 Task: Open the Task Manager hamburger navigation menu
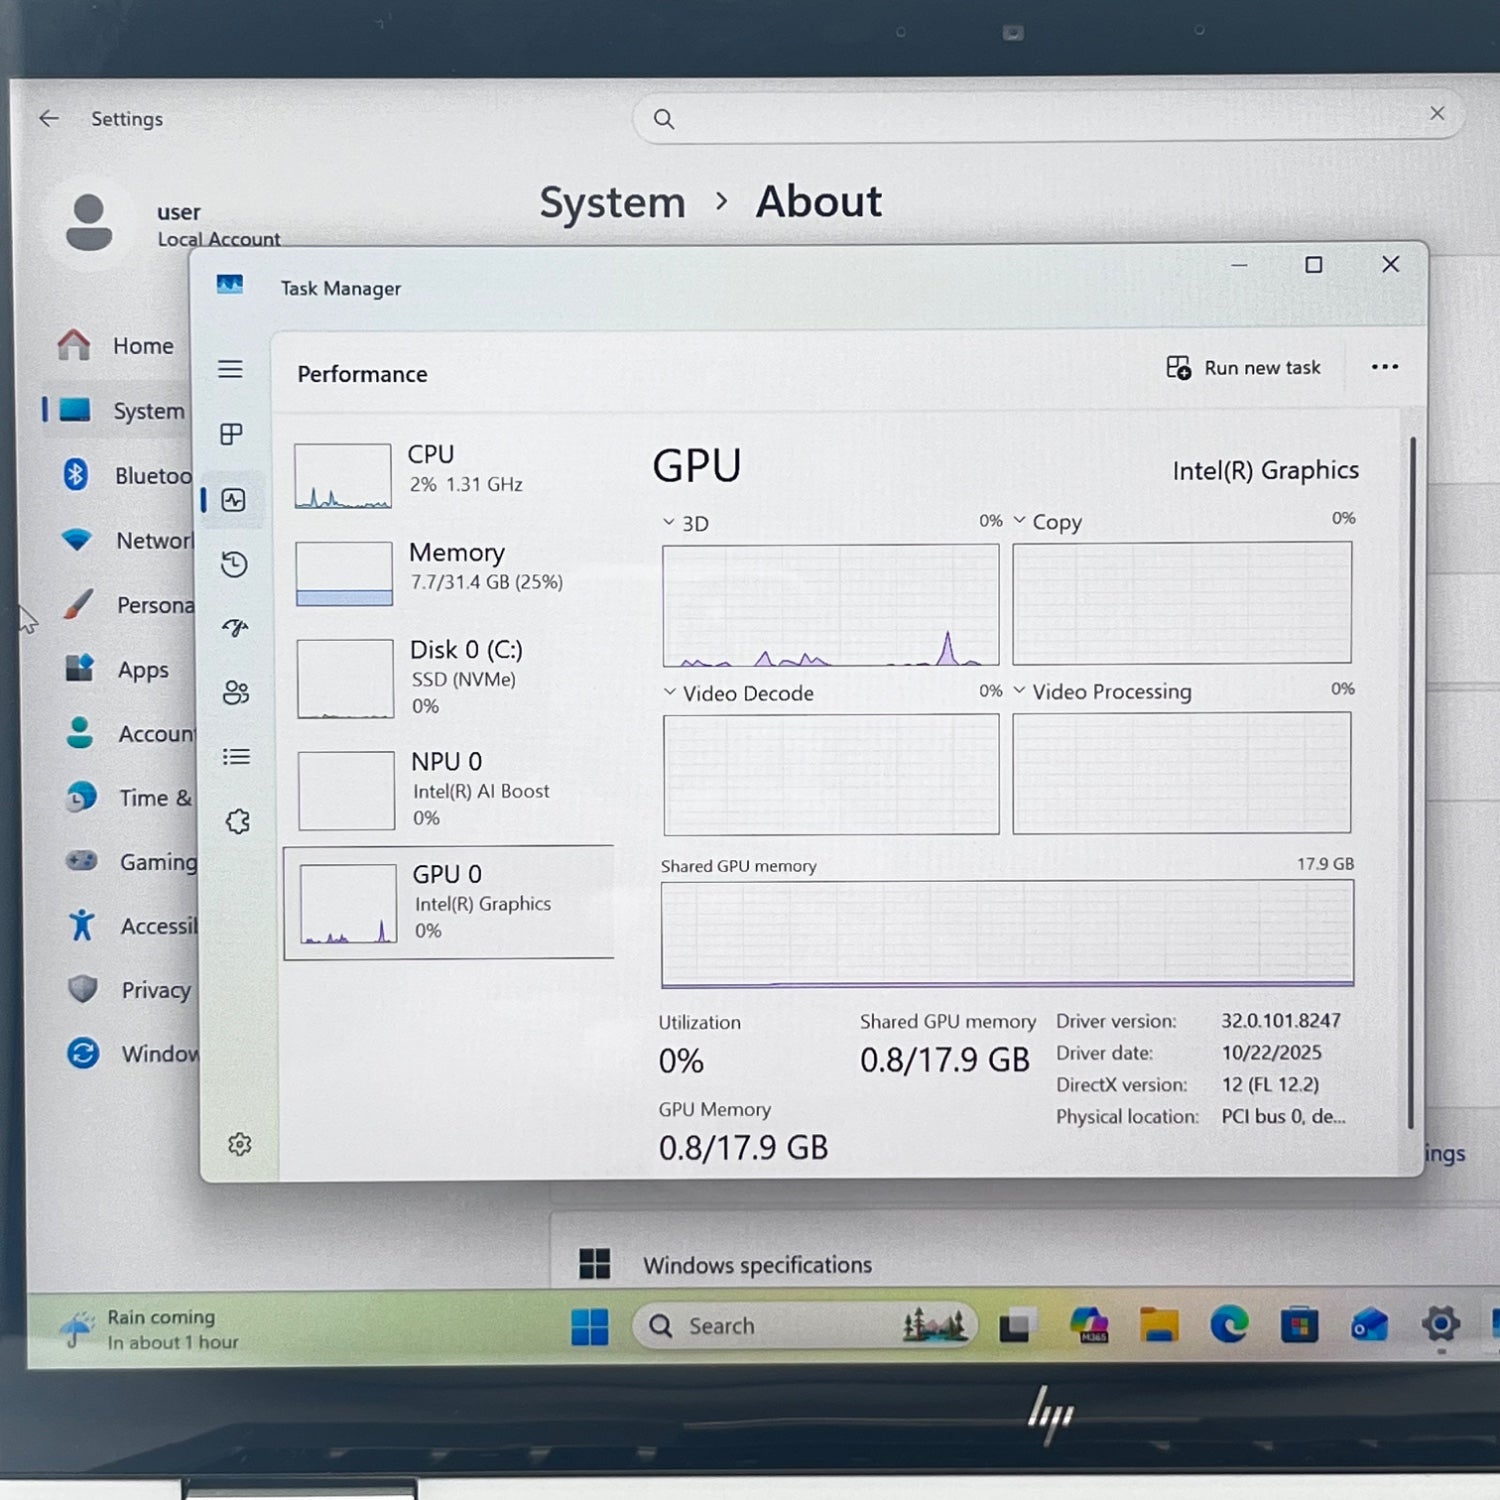tap(230, 369)
